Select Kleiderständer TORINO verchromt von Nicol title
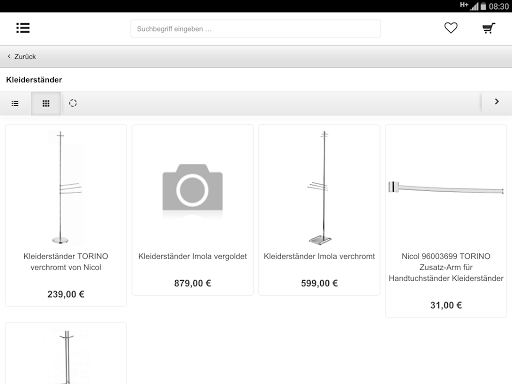 point(66,262)
